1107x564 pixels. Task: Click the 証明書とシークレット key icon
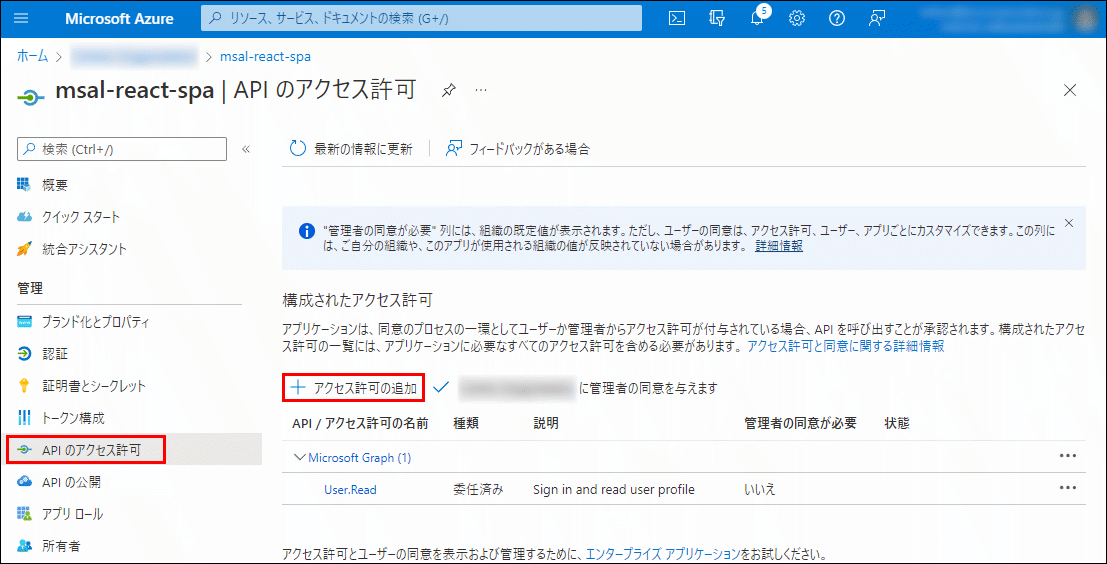(x=24, y=385)
